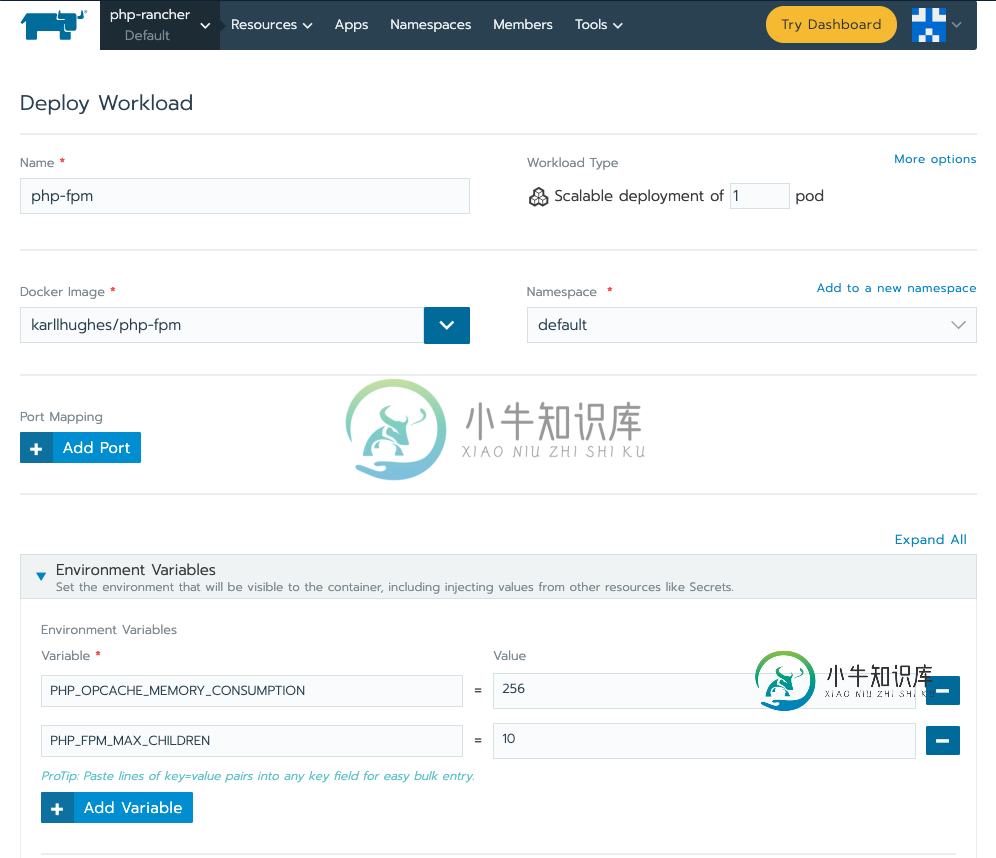
Task: Click the Rancher cow logo
Action: (x=53, y=25)
